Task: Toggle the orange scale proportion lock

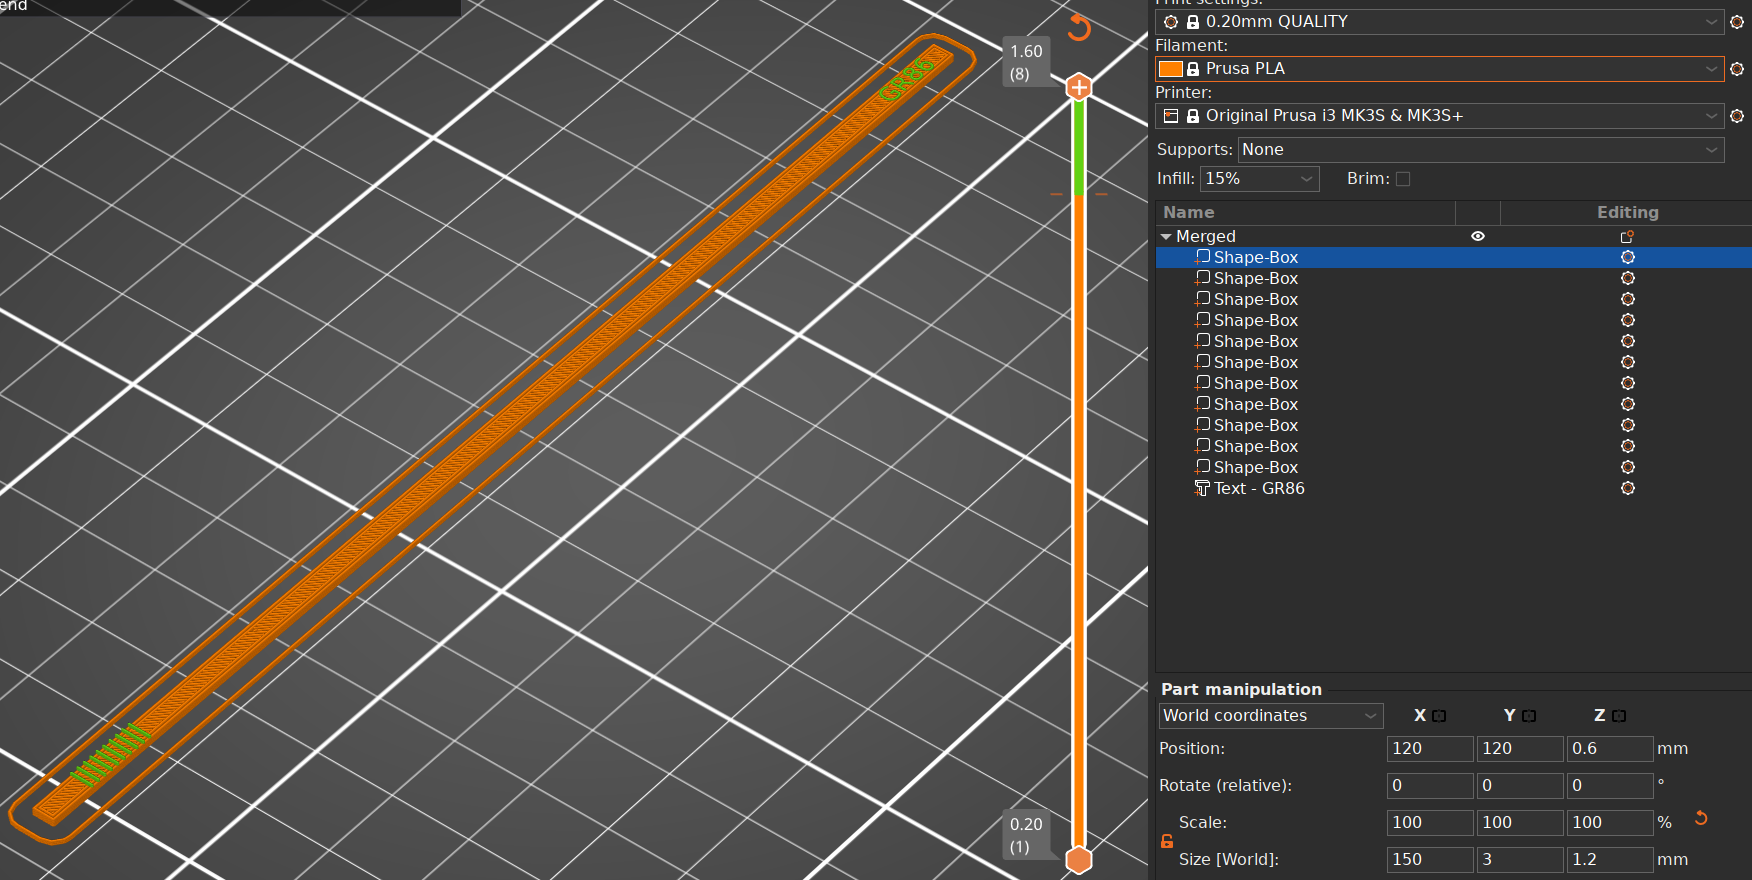Action: pos(1167,841)
